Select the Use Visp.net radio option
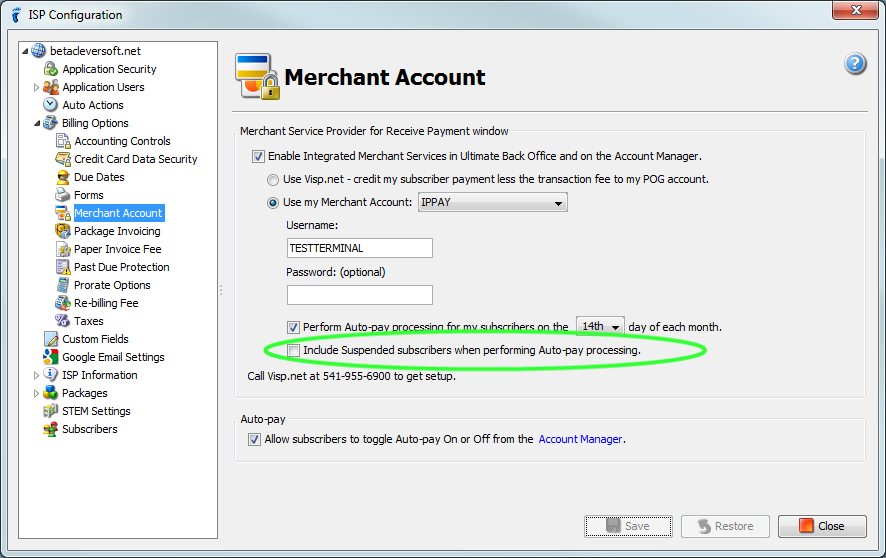 pyautogui.click(x=273, y=180)
